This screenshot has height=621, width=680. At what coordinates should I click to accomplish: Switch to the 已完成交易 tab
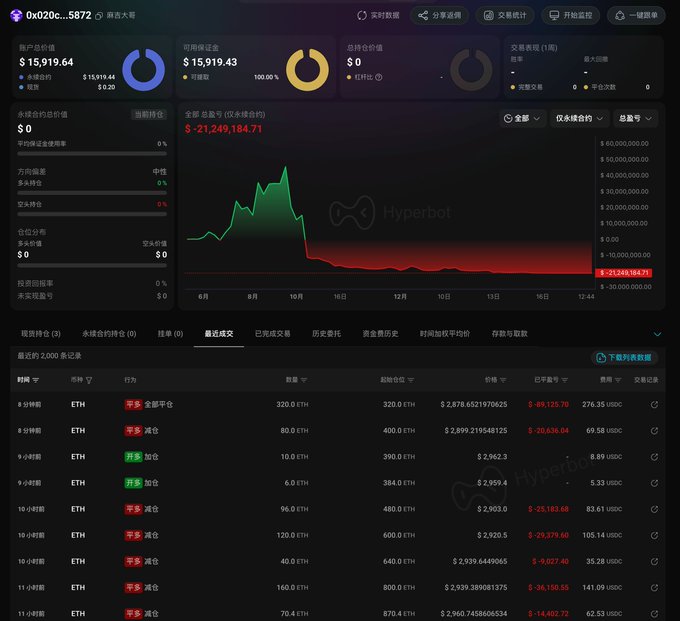[272, 333]
